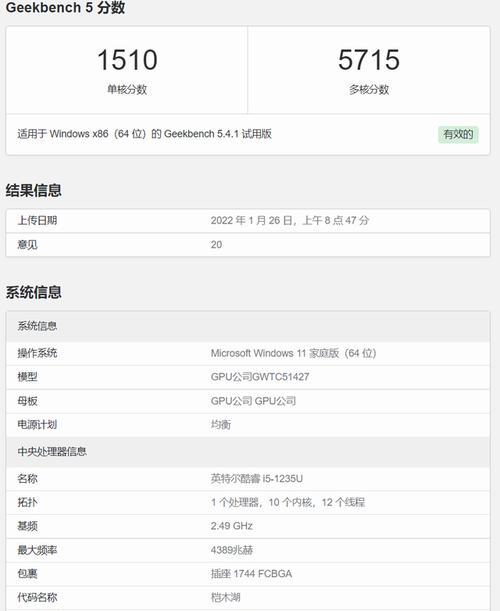Click the 拓扑 row topology value
500x611 pixels.
click(x=288, y=502)
